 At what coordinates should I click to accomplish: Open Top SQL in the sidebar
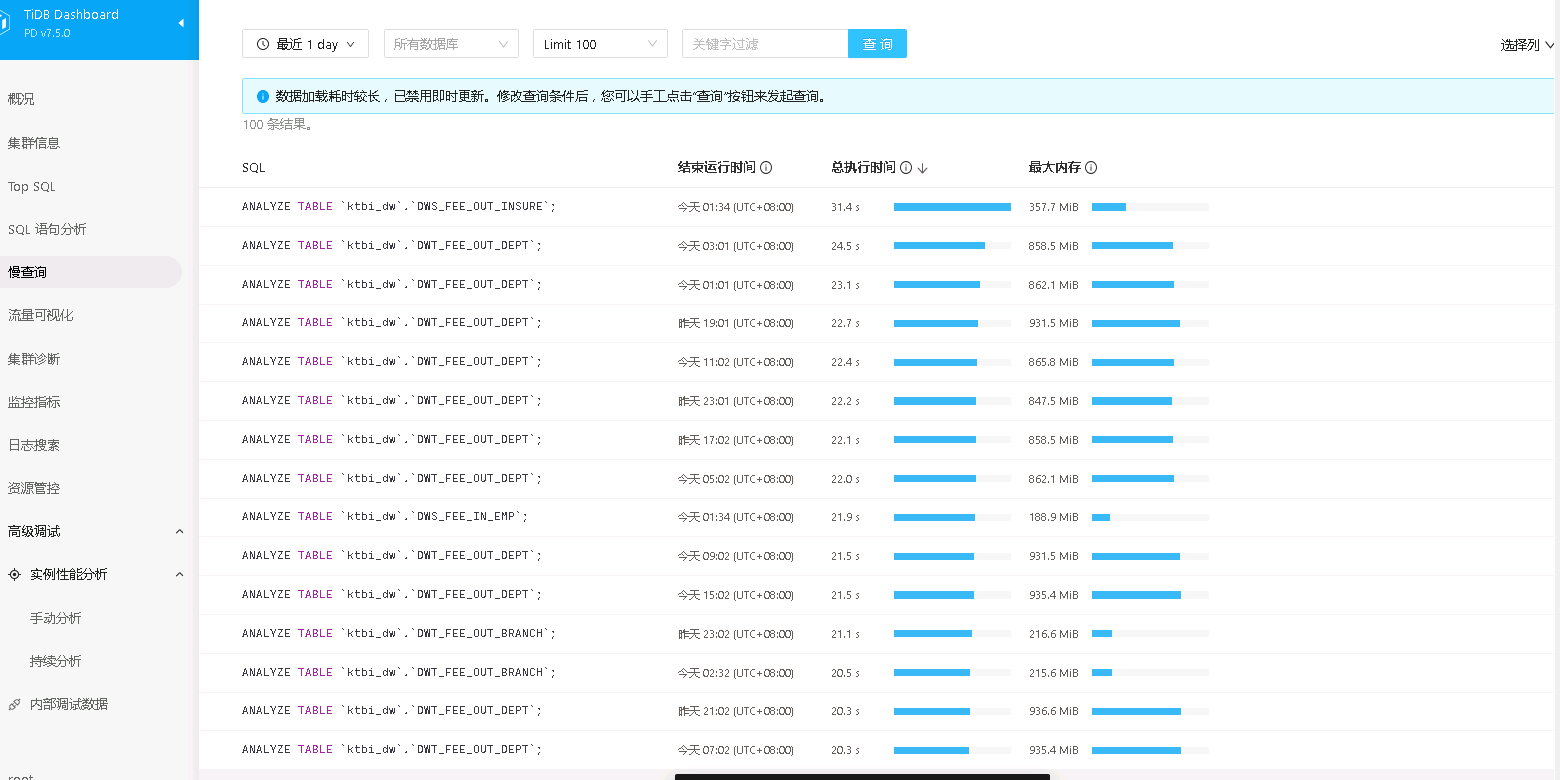(32, 187)
